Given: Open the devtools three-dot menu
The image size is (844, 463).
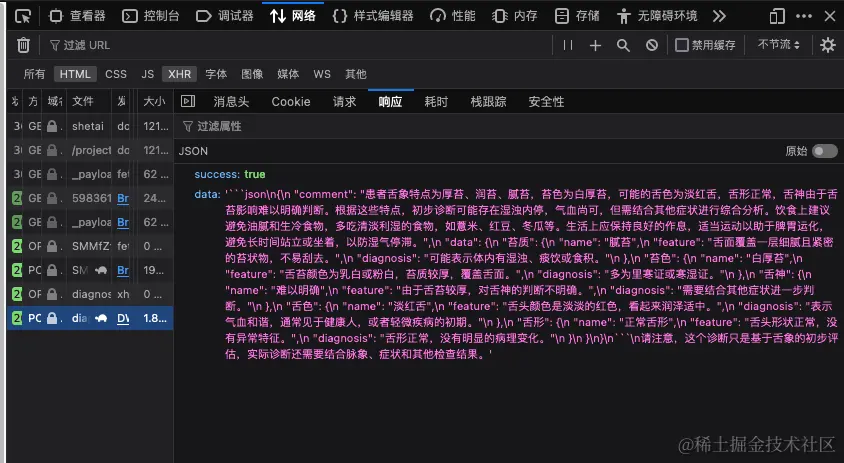Looking at the screenshot, I should pyautogui.click(x=804, y=16).
